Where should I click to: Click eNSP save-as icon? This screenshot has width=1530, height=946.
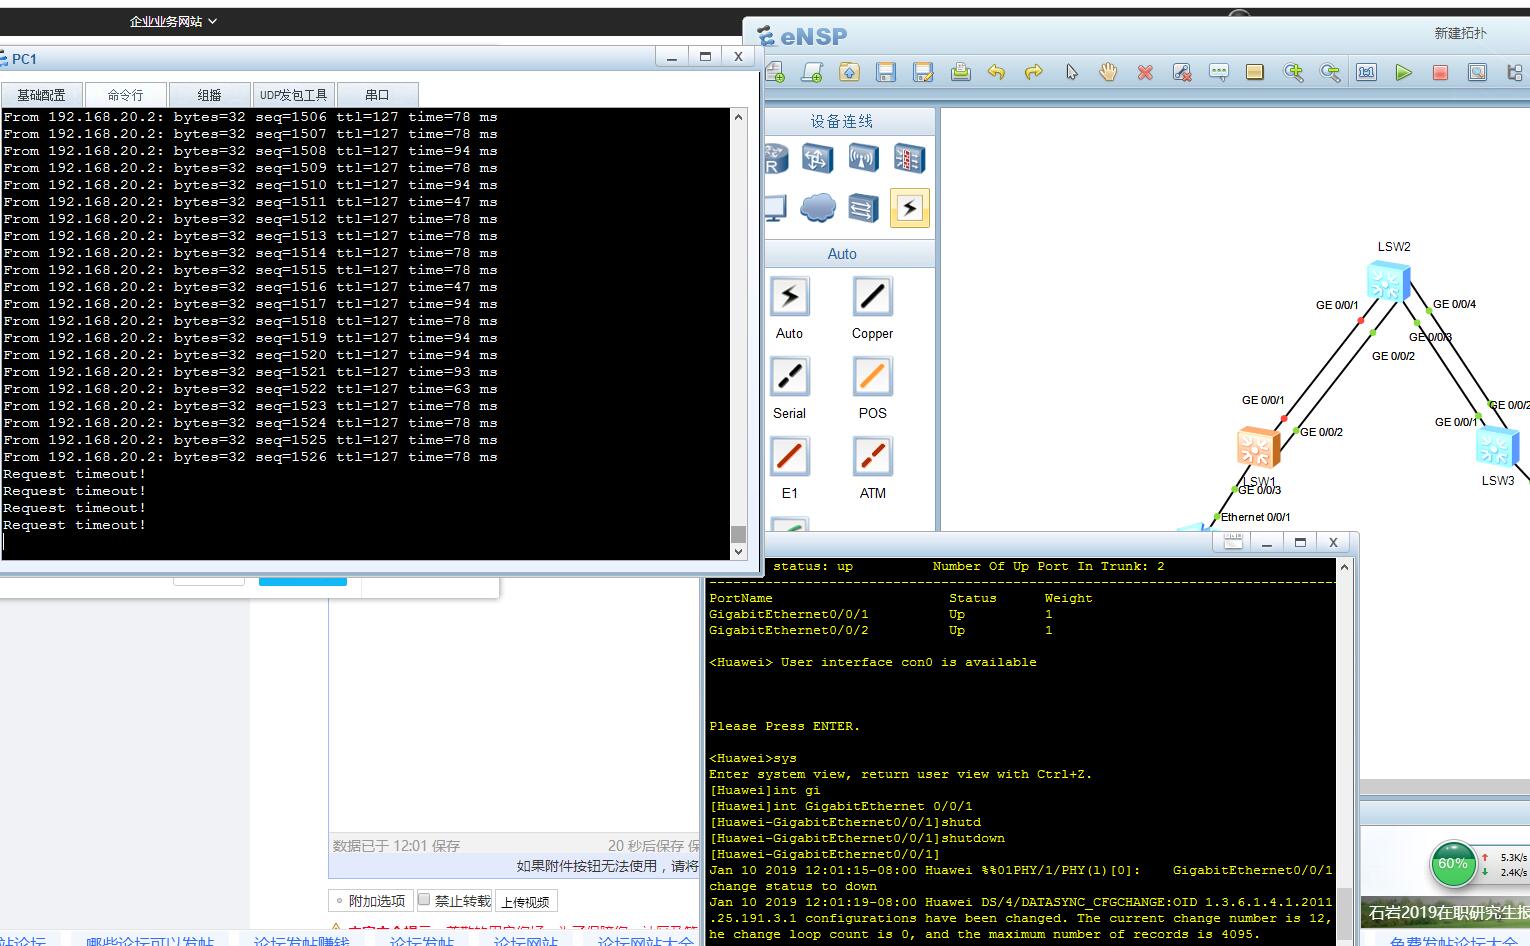[923, 72]
